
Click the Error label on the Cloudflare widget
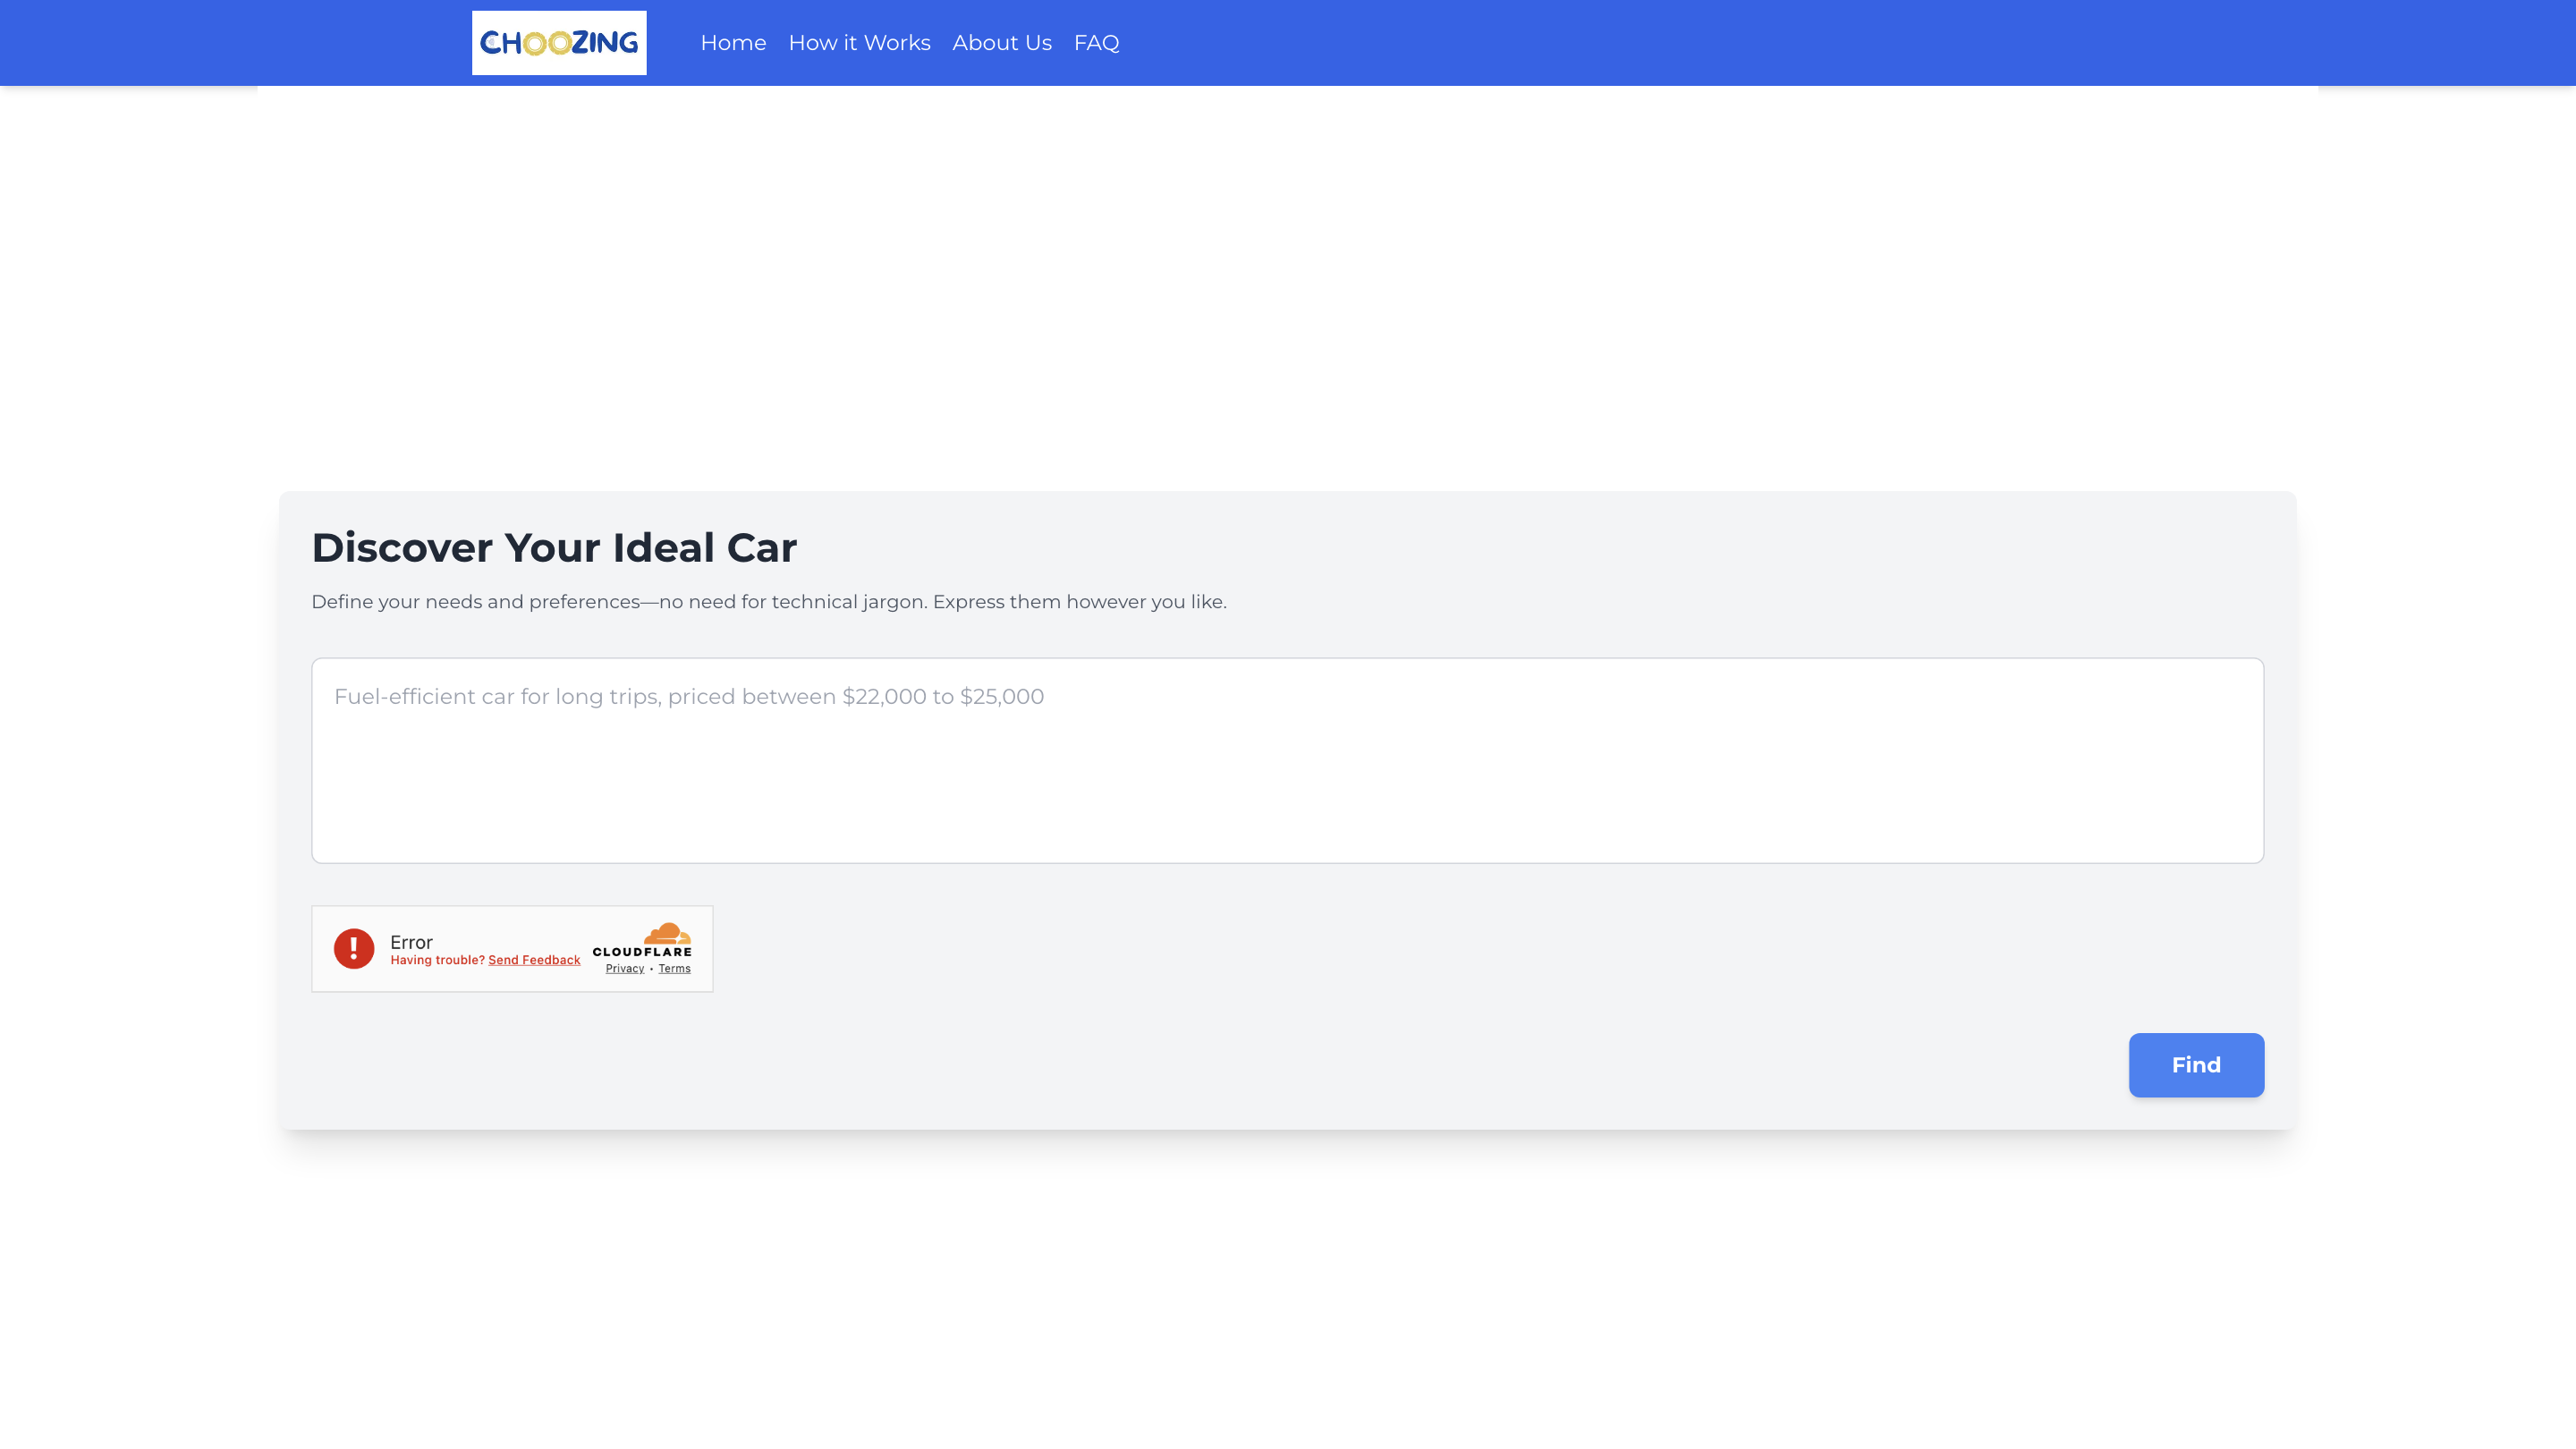tap(411, 942)
